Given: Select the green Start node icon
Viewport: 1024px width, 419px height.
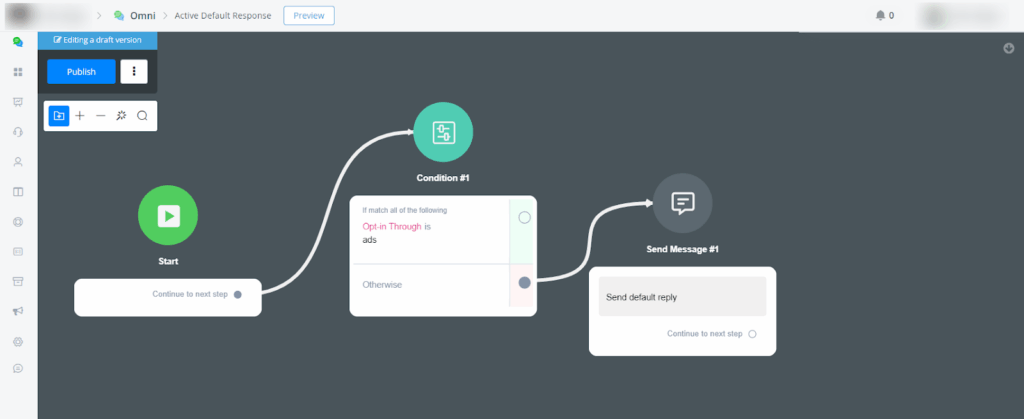Looking at the screenshot, I should tap(168, 215).
